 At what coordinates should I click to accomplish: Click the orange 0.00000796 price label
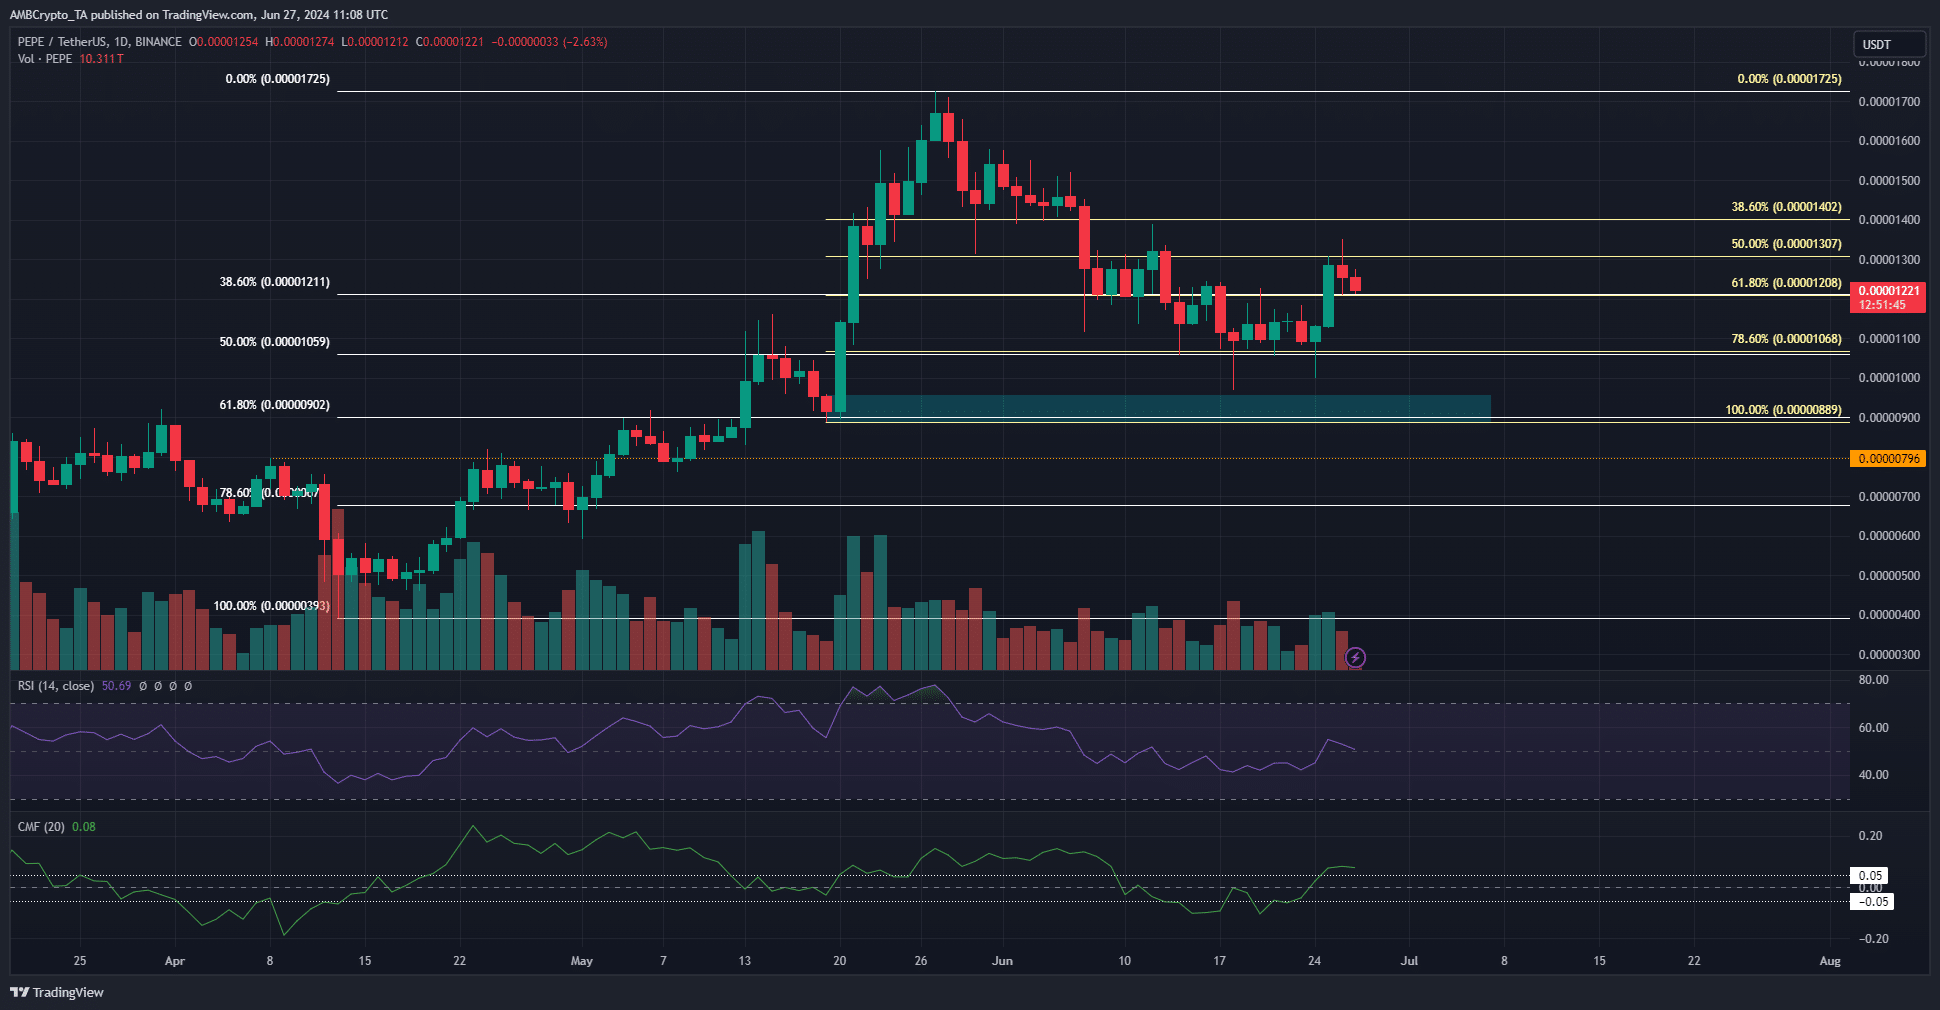tap(1888, 458)
